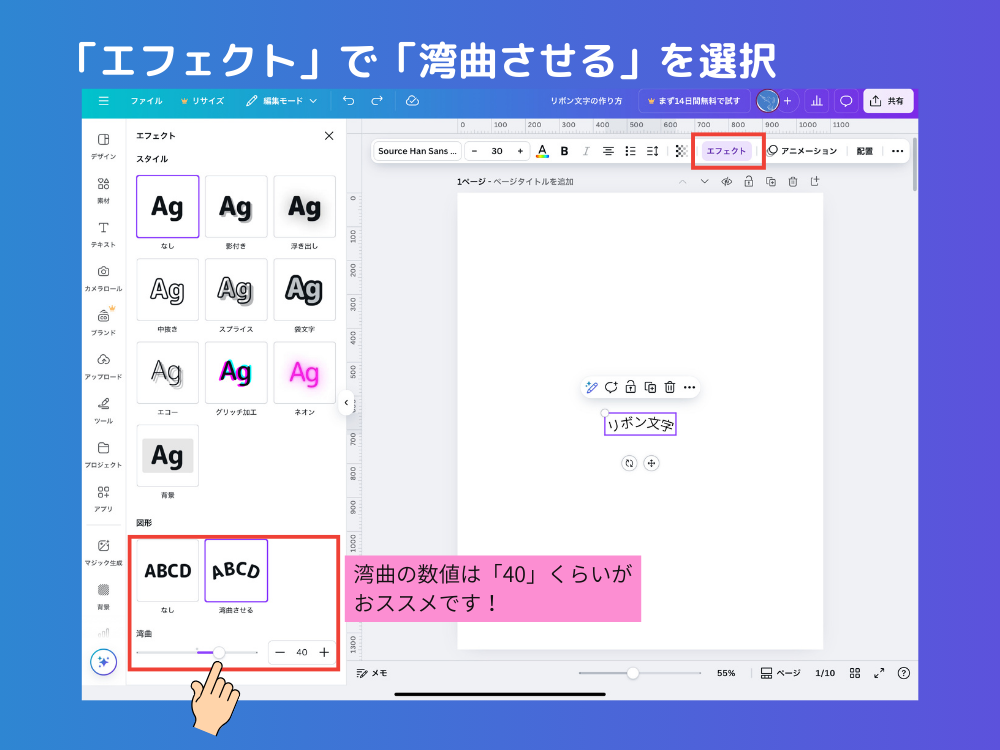The height and width of the screenshot is (750, 1000).
Task: Open the 素材 (Elements) sidebar panel
Action: pyautogui.click(x=103, y=189)
